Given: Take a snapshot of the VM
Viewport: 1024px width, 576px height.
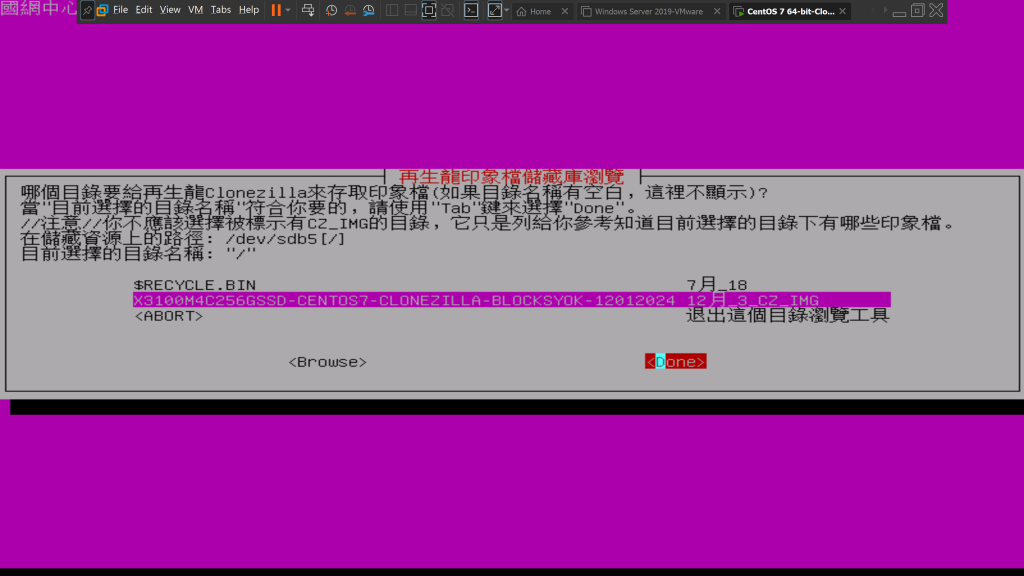Looking at the screenshot, I should (331, 10).
